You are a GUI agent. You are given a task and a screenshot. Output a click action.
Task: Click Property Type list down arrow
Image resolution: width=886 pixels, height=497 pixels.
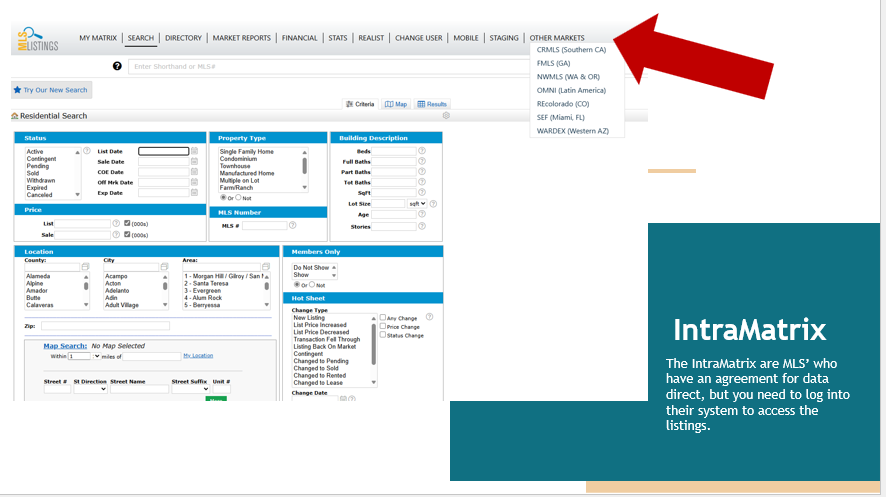point(305,188)
